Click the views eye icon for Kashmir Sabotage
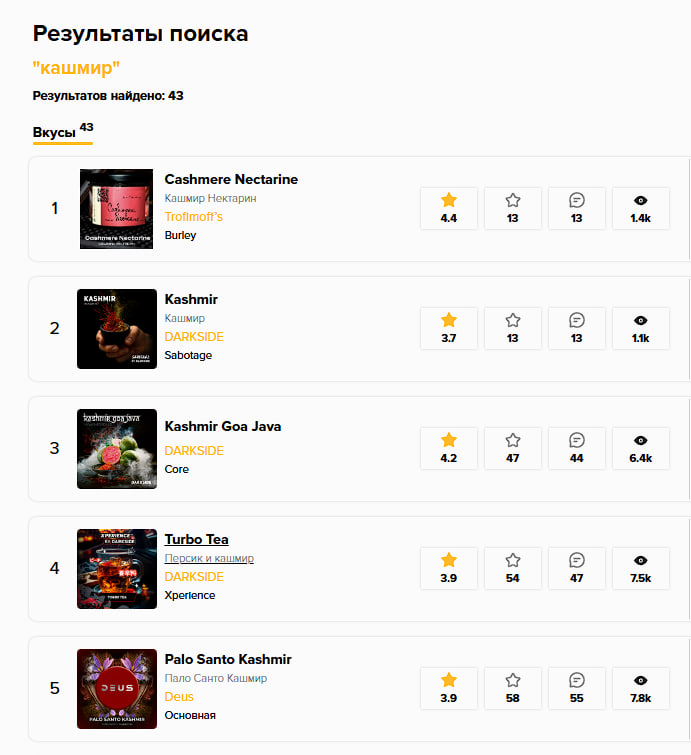This screenshot has width=691, height=755. coord(641,320)
